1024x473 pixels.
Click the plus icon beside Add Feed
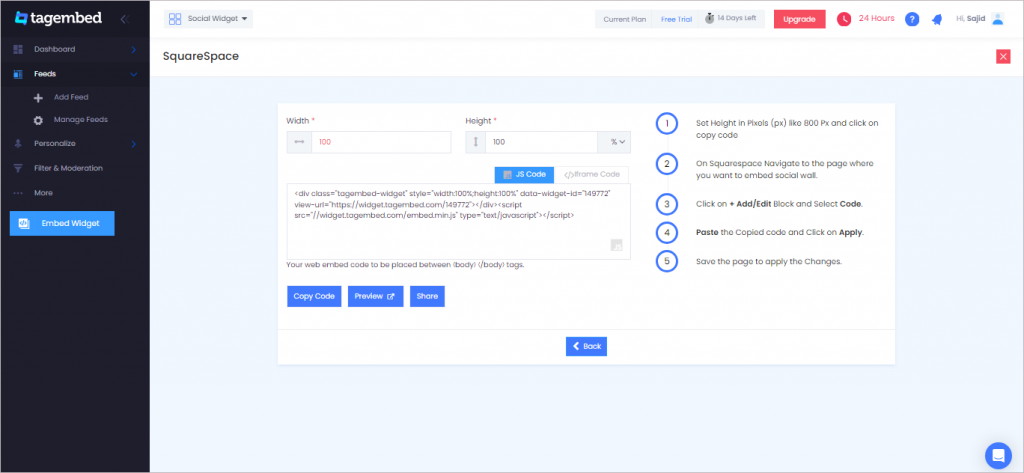click(x=38, y=98)
